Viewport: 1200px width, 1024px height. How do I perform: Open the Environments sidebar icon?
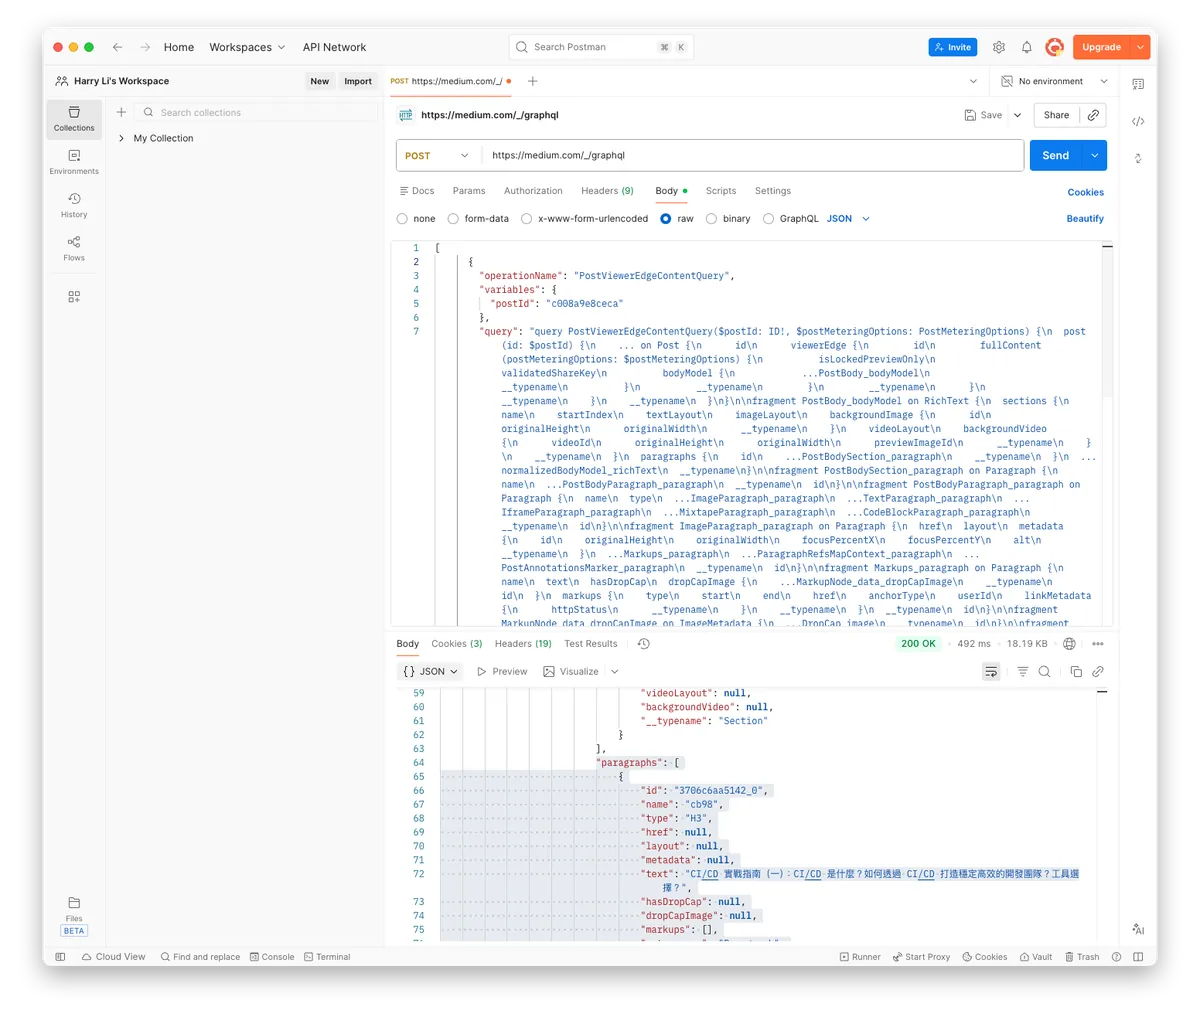pyautogui.click(x=74, y=162)
